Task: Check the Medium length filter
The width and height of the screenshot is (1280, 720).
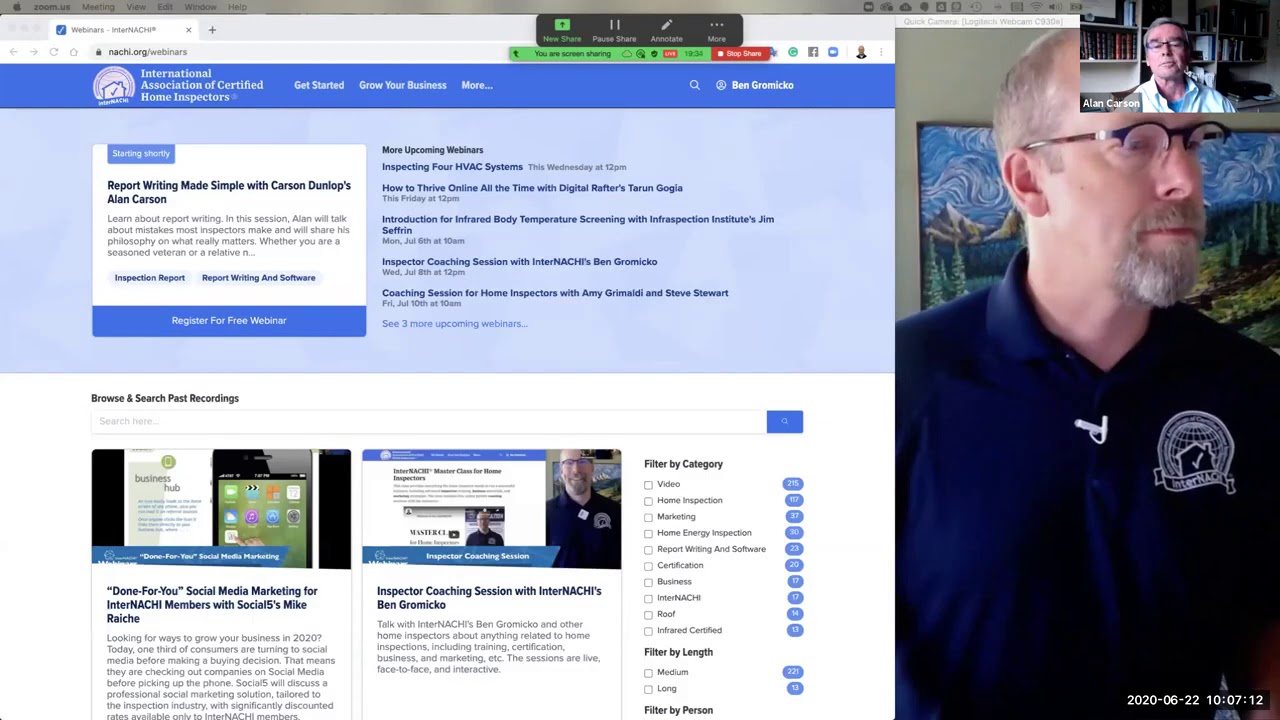Action: (648, 673)
